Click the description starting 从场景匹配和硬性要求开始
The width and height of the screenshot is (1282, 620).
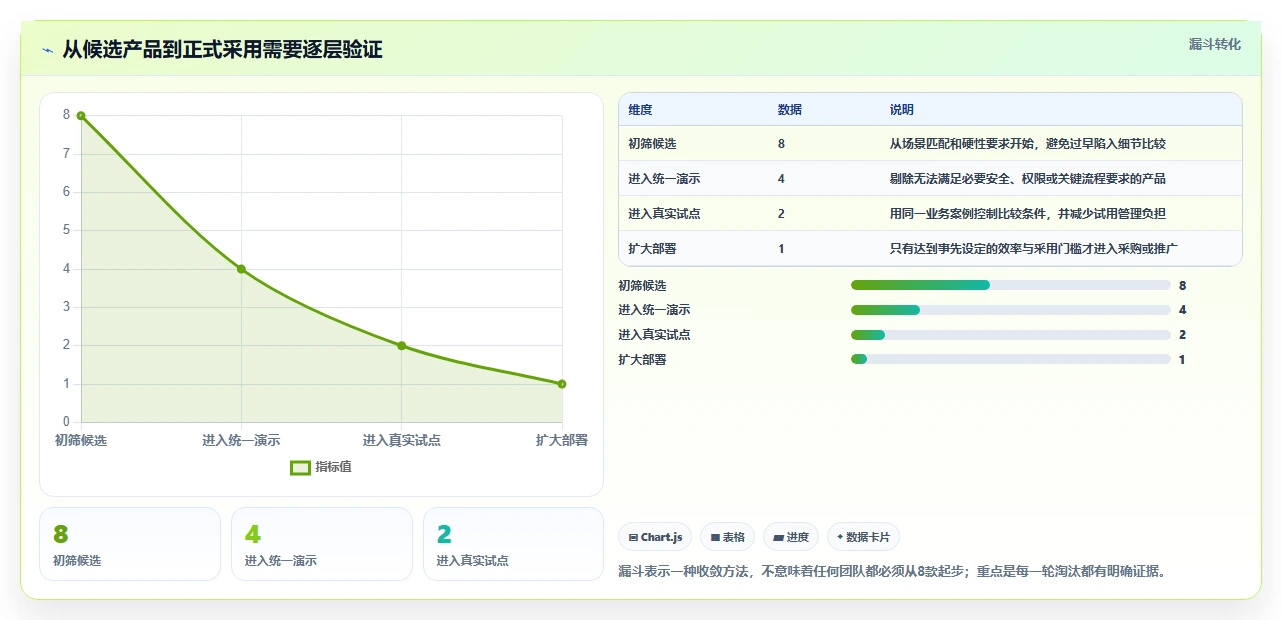(x=1028, y=144)
